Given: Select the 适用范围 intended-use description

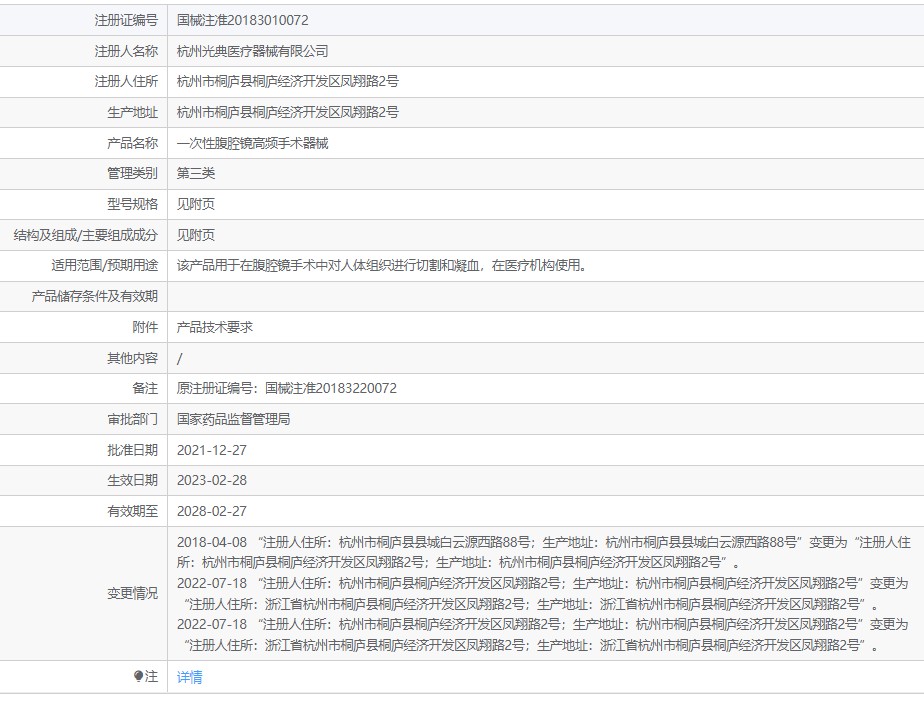Looking at the screenshot, I should [384, 265].
